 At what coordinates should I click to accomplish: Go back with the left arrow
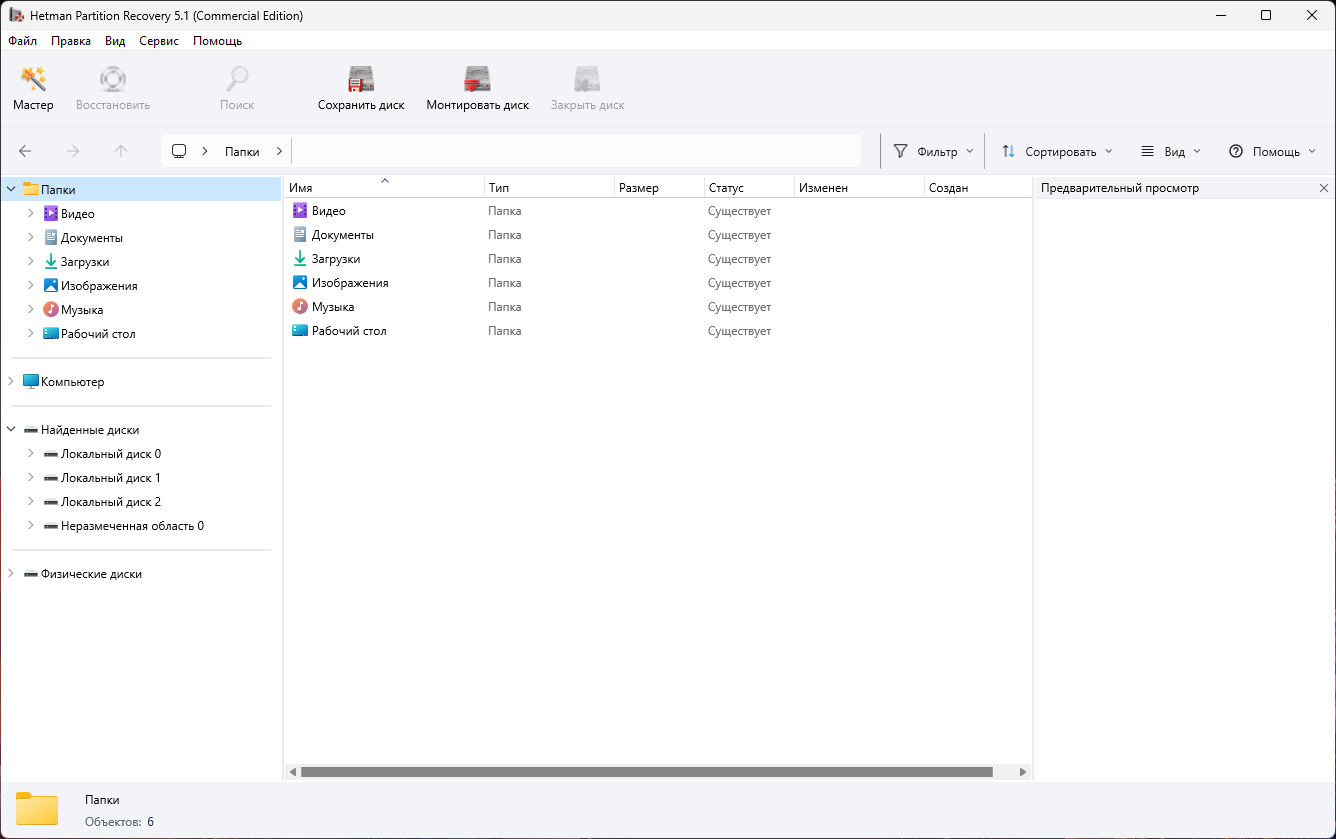pyautogui.click(x=25, y=151)
